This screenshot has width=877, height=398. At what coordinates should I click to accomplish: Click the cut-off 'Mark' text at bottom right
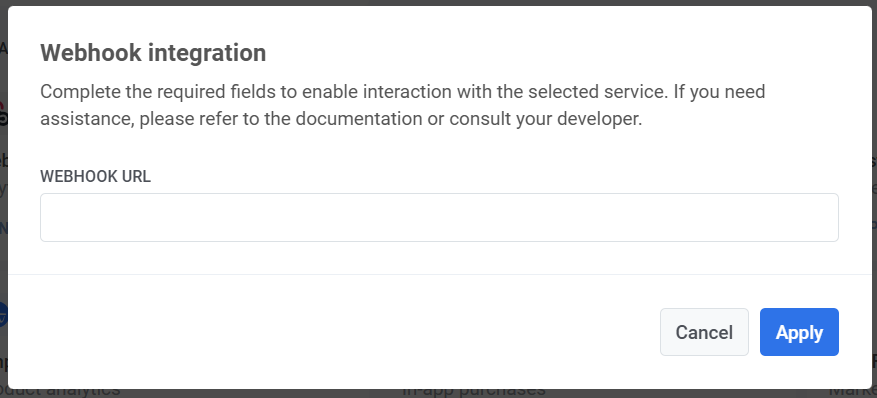(x=853, y=393)
